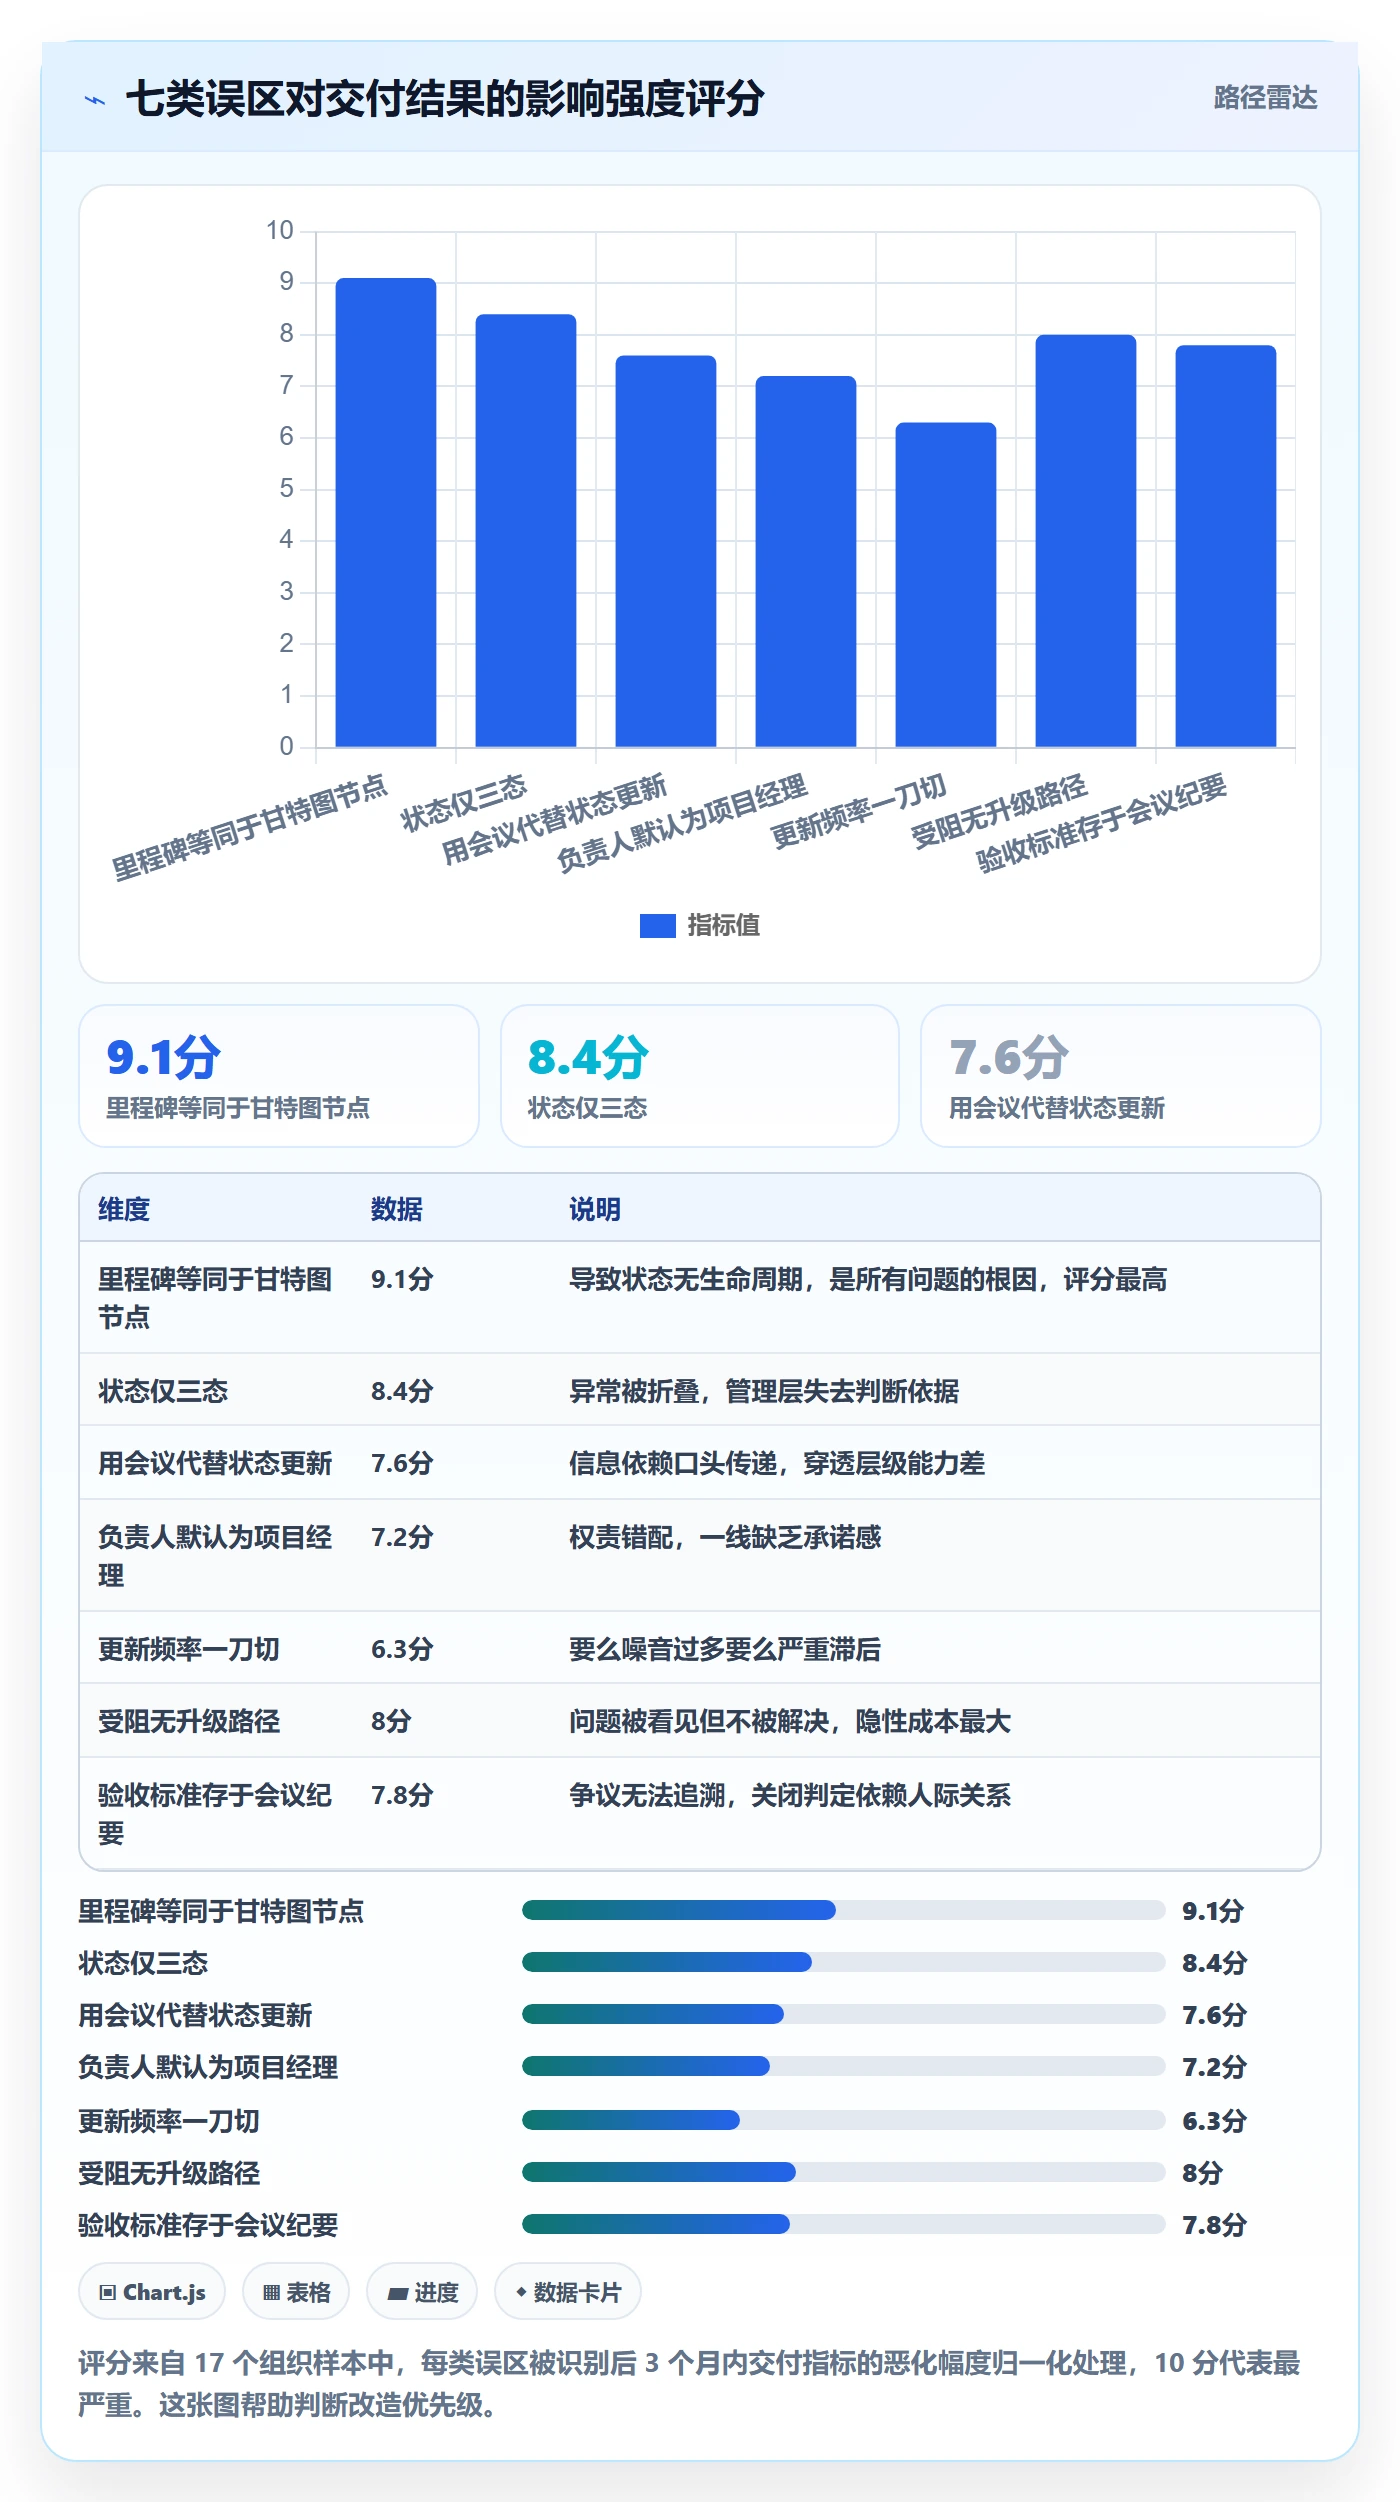Image resolution: width=1400 pixels, height=2502 pixels.
Task: Select table cell 信息依赖口头传递，穿透层级能力差
Action: click(777, 1463)
